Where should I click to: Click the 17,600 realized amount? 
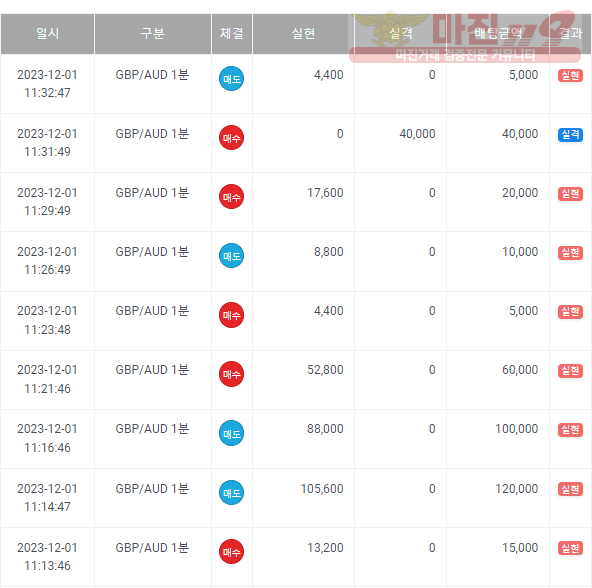325,193
